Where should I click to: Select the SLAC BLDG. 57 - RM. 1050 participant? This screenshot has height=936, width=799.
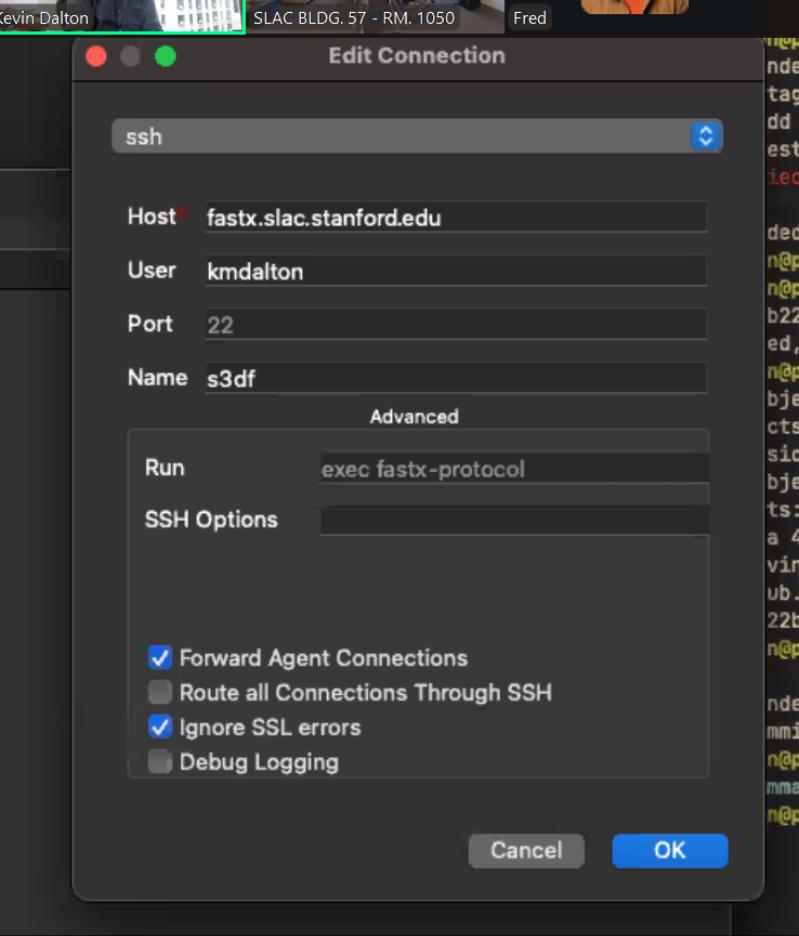point(375,17)
